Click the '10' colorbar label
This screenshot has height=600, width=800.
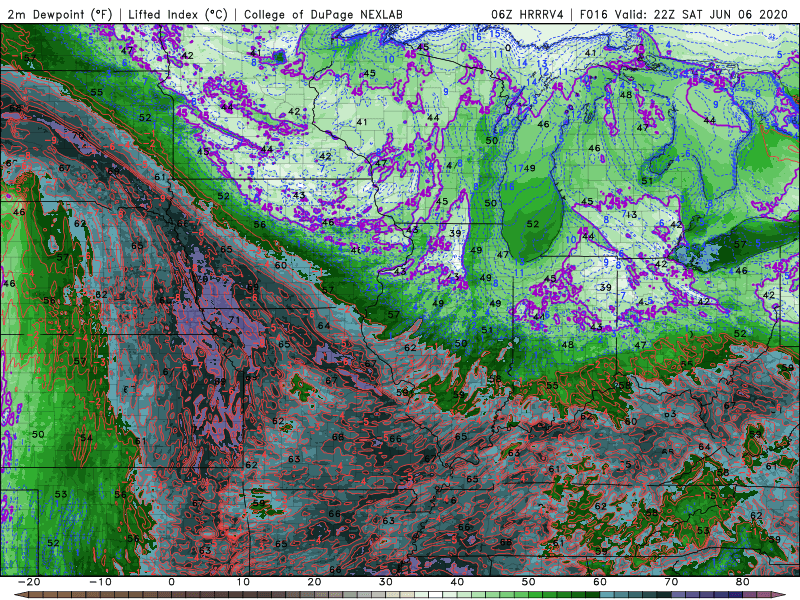243,582
